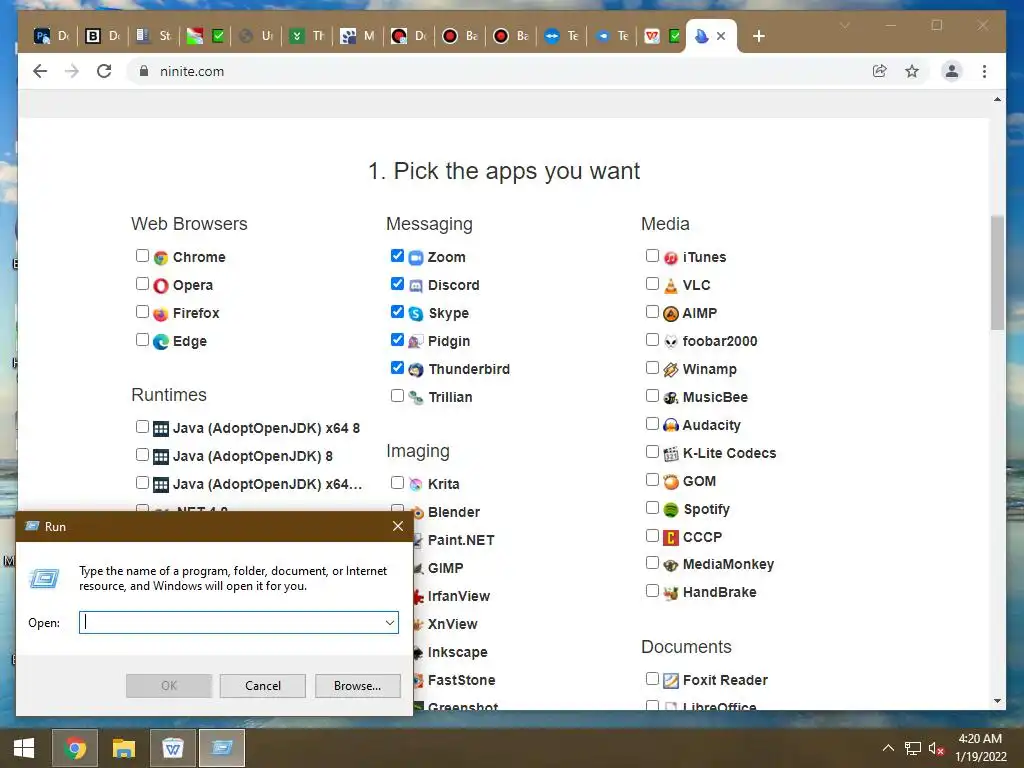Open the share page icon

[x=880, y=71]
